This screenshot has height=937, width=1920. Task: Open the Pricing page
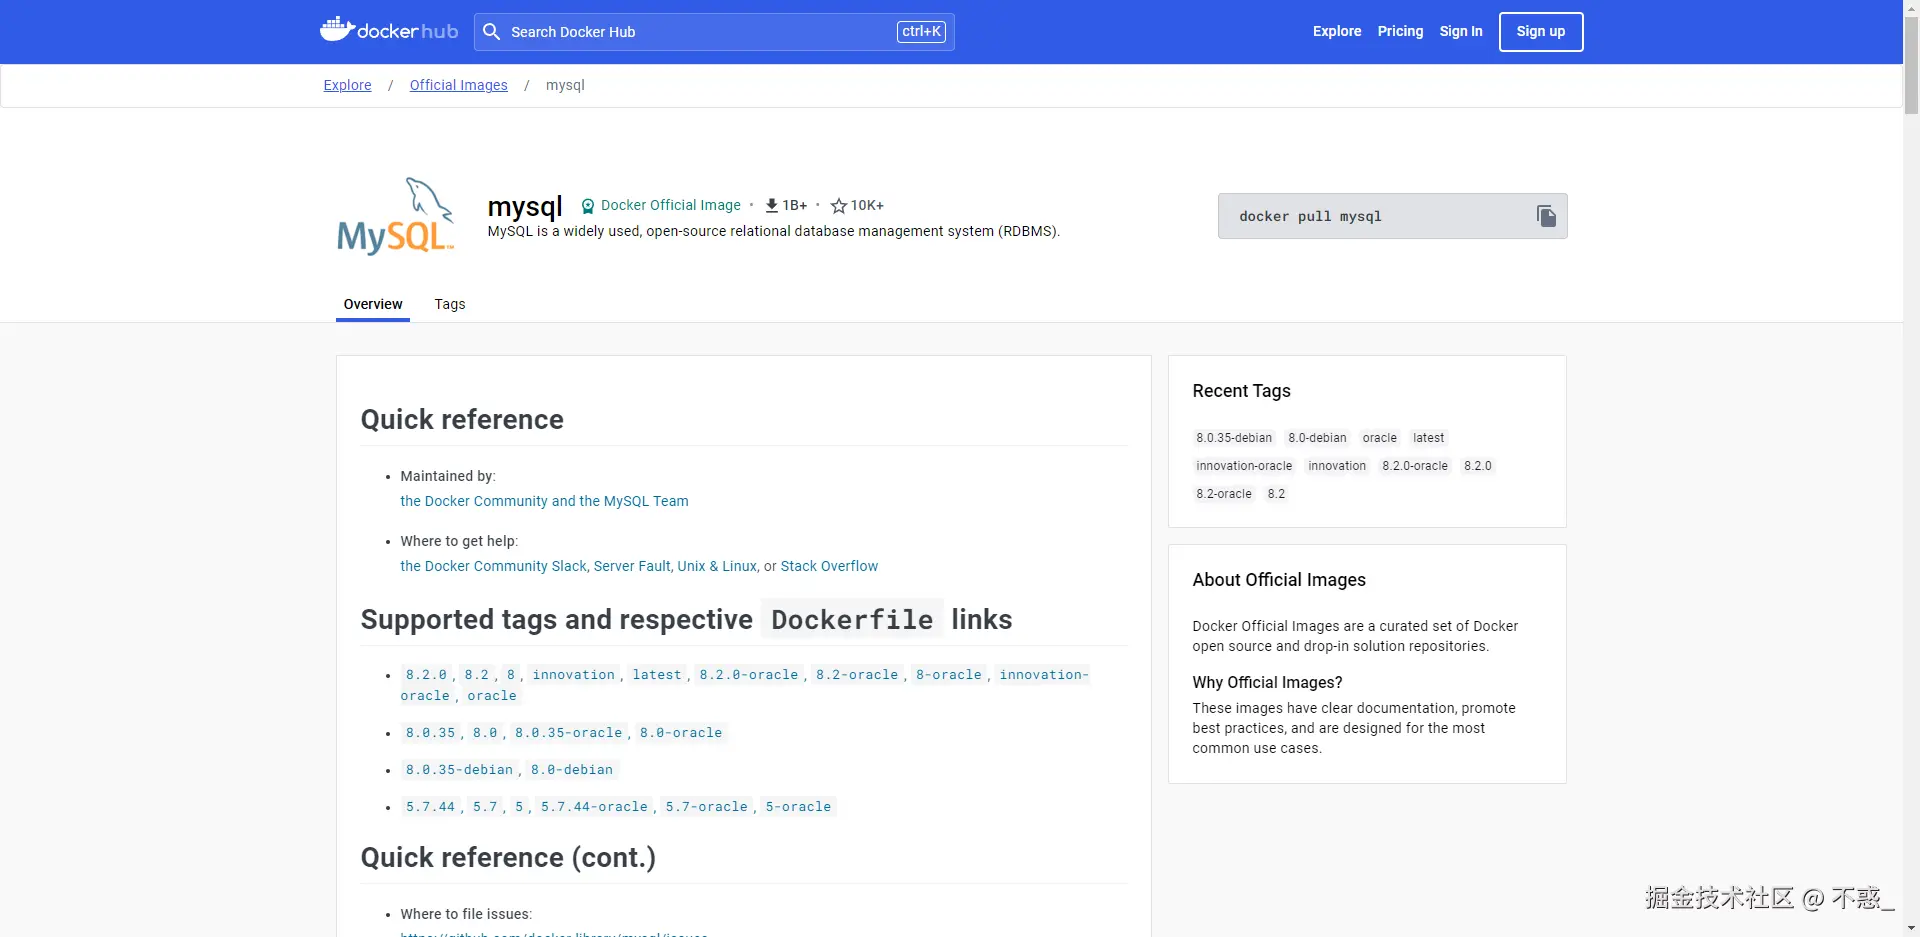(x=1400, y=31)
